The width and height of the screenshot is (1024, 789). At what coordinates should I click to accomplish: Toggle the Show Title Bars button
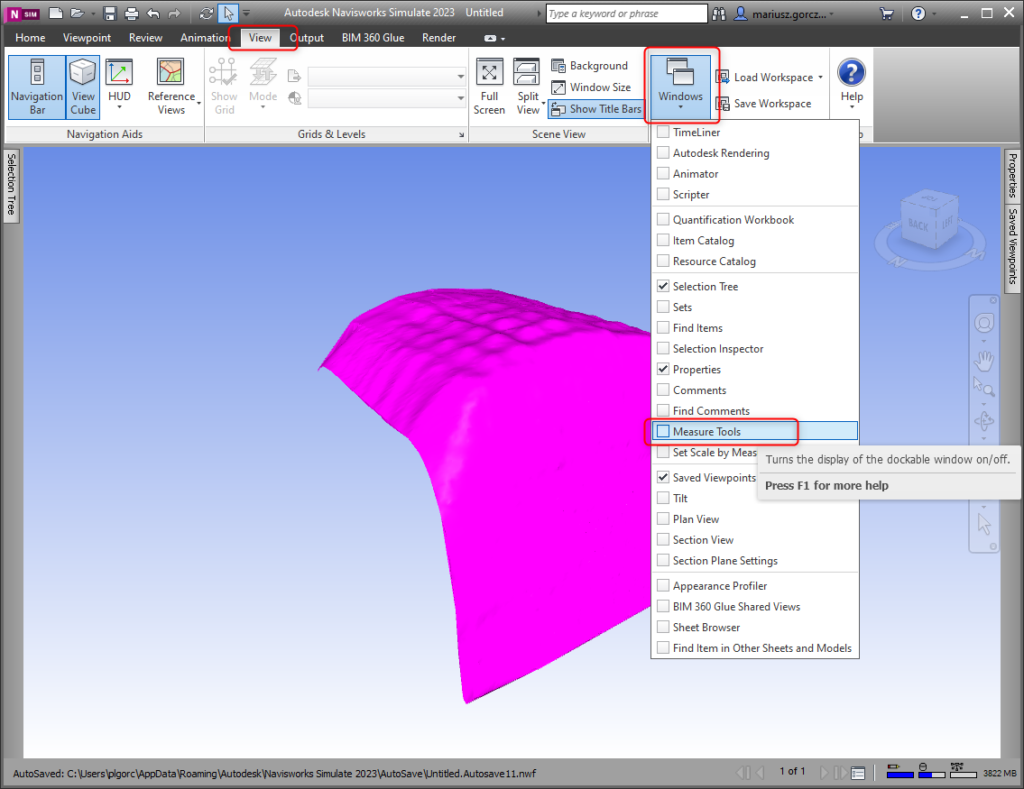point(596,109)
